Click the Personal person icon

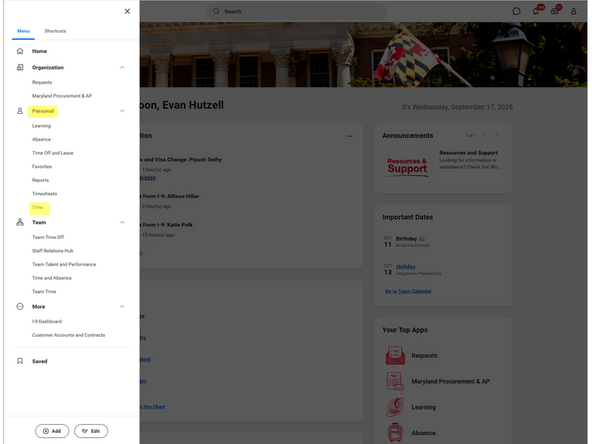[x=20, y=111]
